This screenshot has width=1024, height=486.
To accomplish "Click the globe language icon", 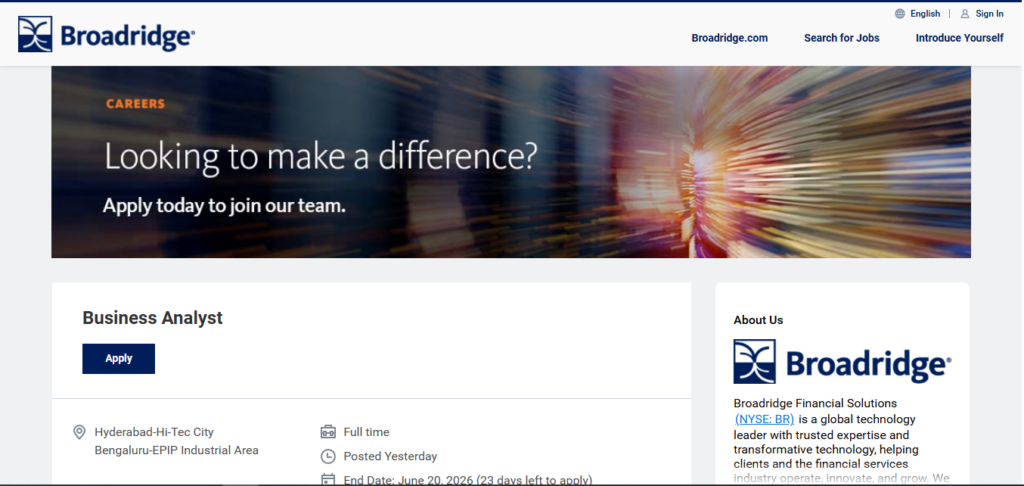I will (900, 14).
